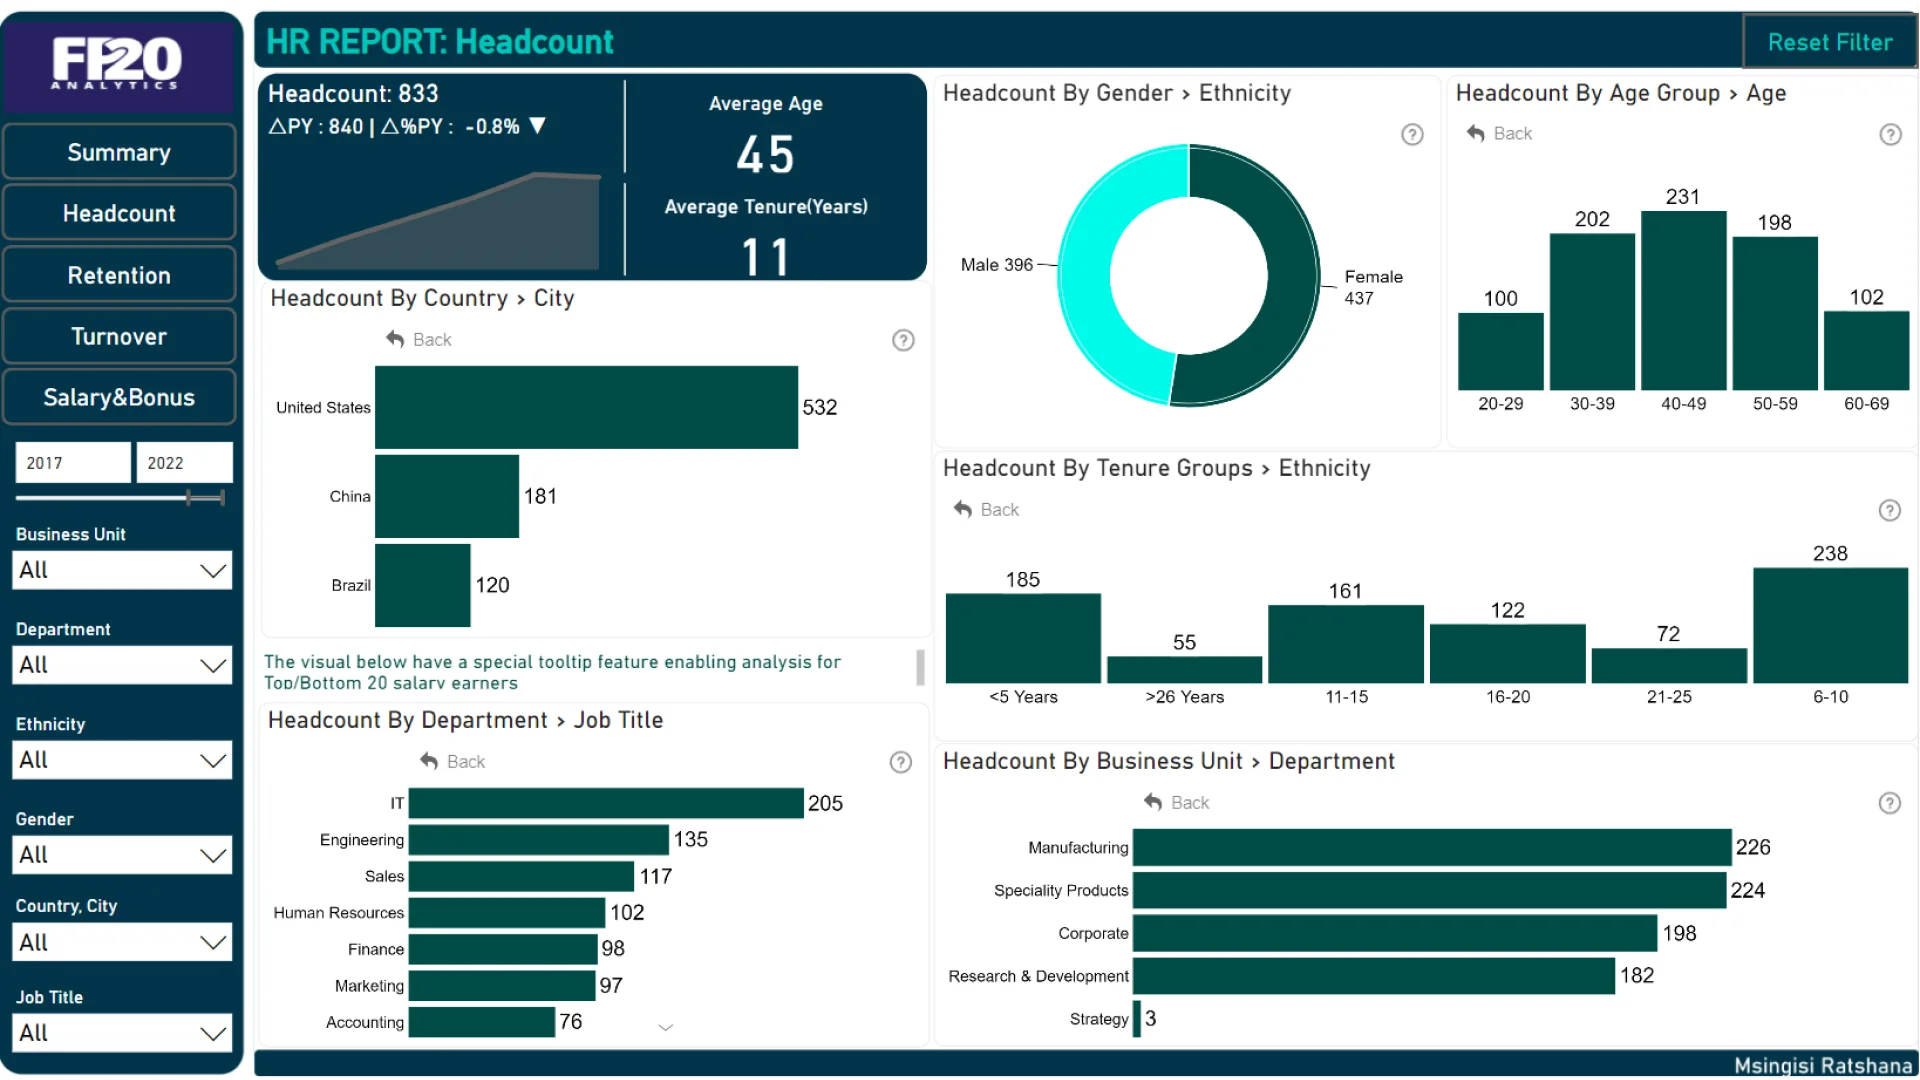
Task: Select the Manufacturing business unit bar
Action: [1432, 847]
